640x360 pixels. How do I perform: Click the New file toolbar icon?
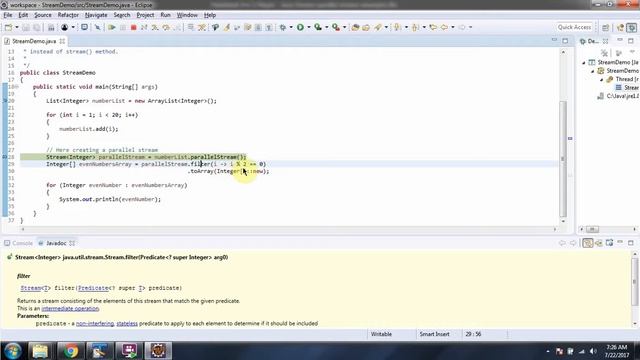(8, 27)
